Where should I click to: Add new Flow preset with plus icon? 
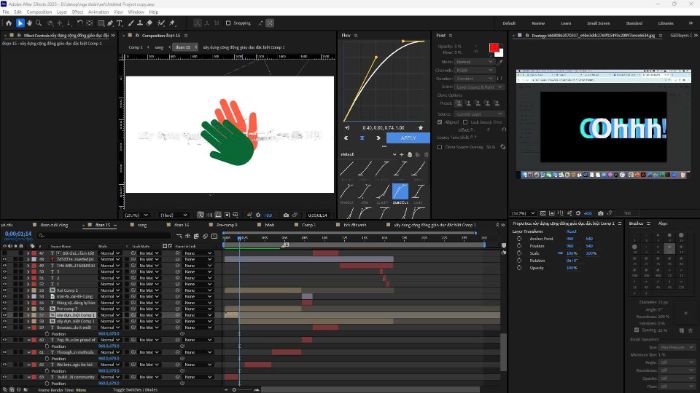click(401, 155)
